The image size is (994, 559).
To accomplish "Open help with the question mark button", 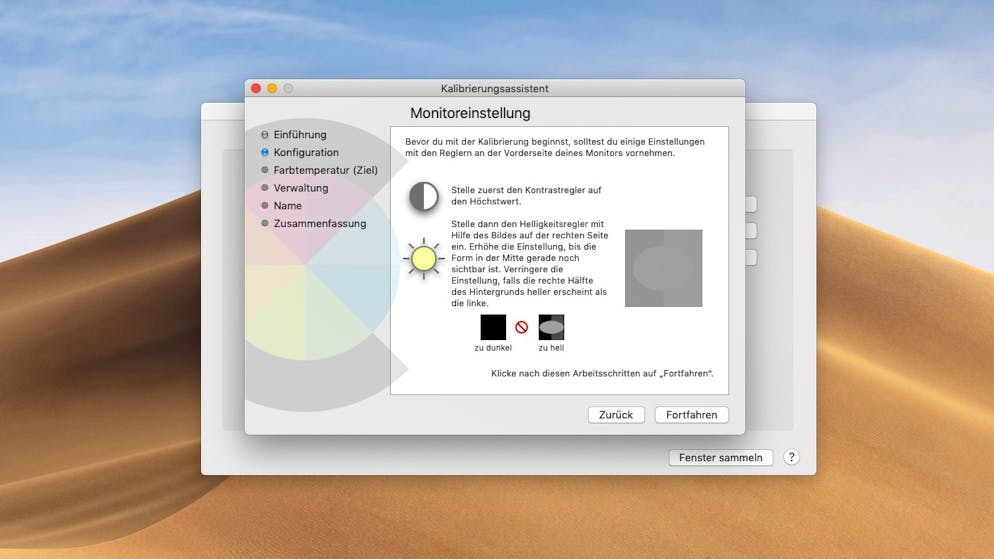I will click(791, 457).
